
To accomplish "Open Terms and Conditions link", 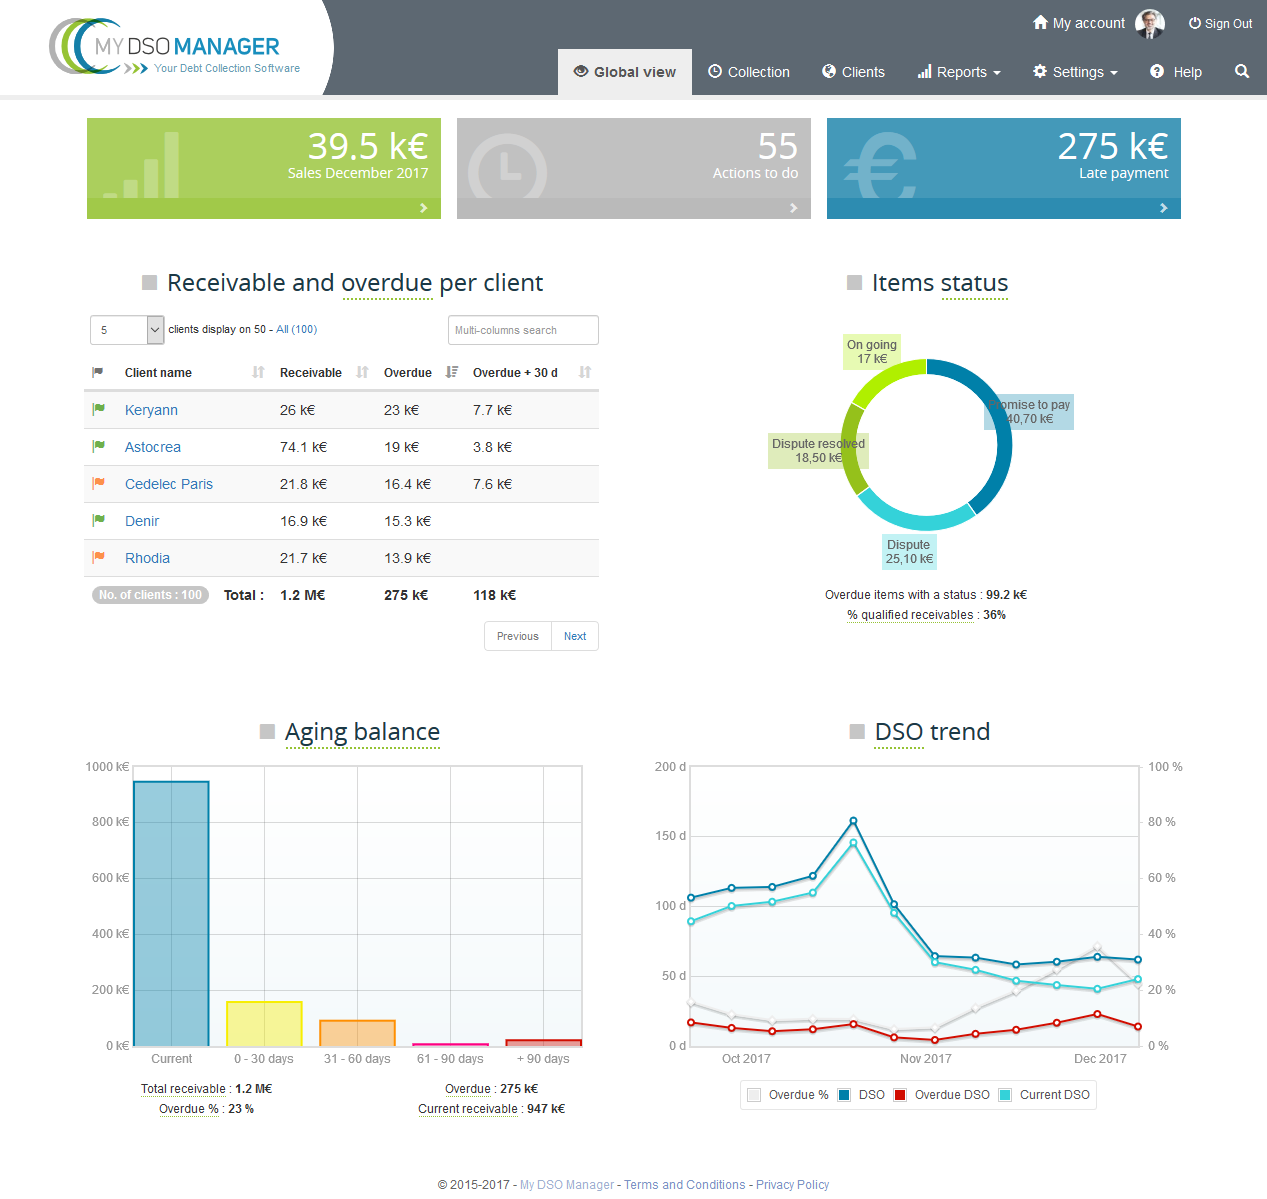I will coord(685,1185).
